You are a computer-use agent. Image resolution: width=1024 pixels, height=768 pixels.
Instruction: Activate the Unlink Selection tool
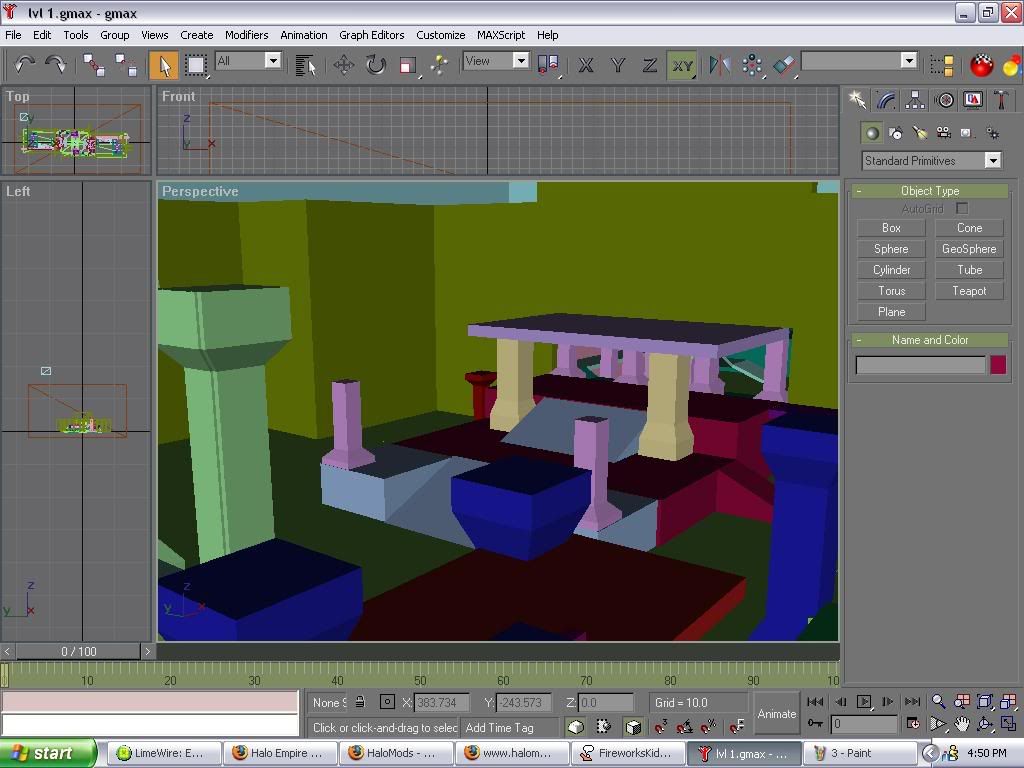(x=125, y=65)
